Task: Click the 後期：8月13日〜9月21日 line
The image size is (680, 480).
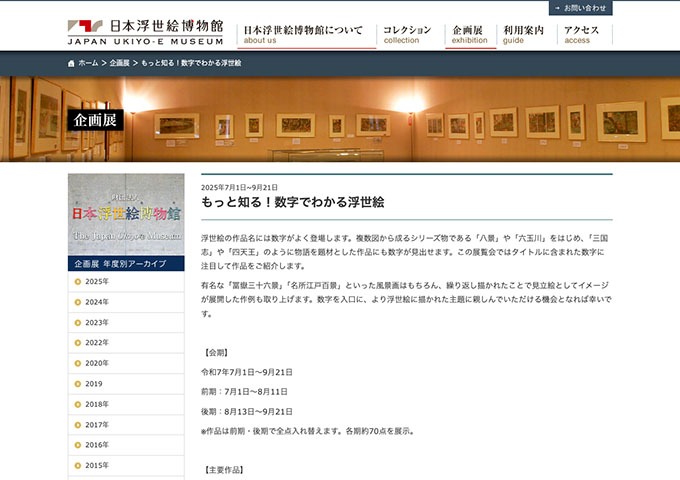Action: 247,412
